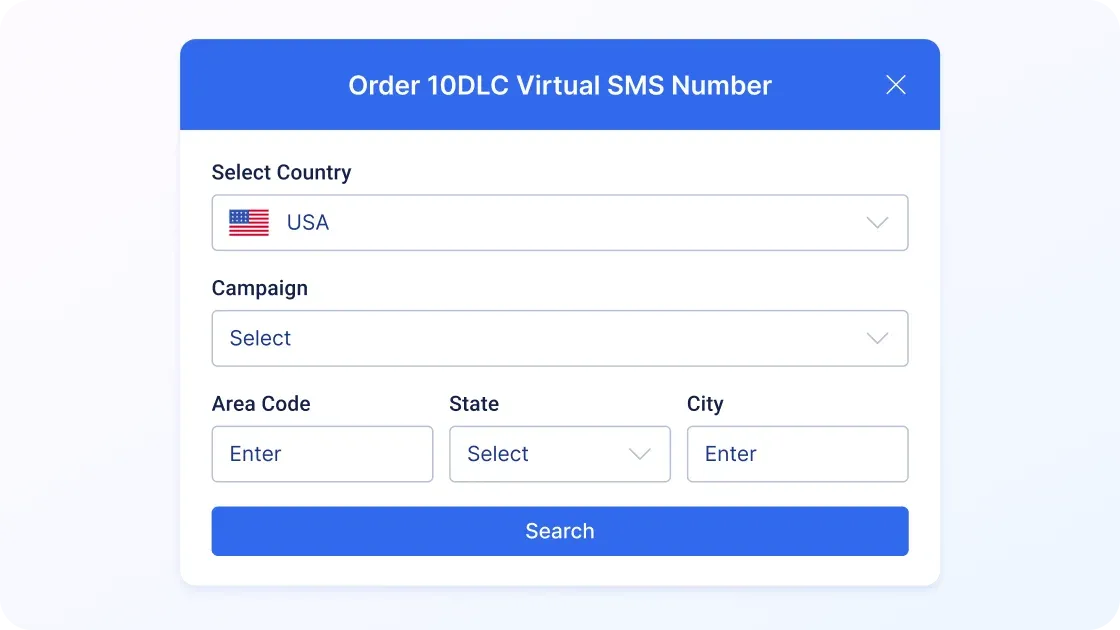
Task: Click the X close icon on the dialog header
Action: tap(895, 85)
